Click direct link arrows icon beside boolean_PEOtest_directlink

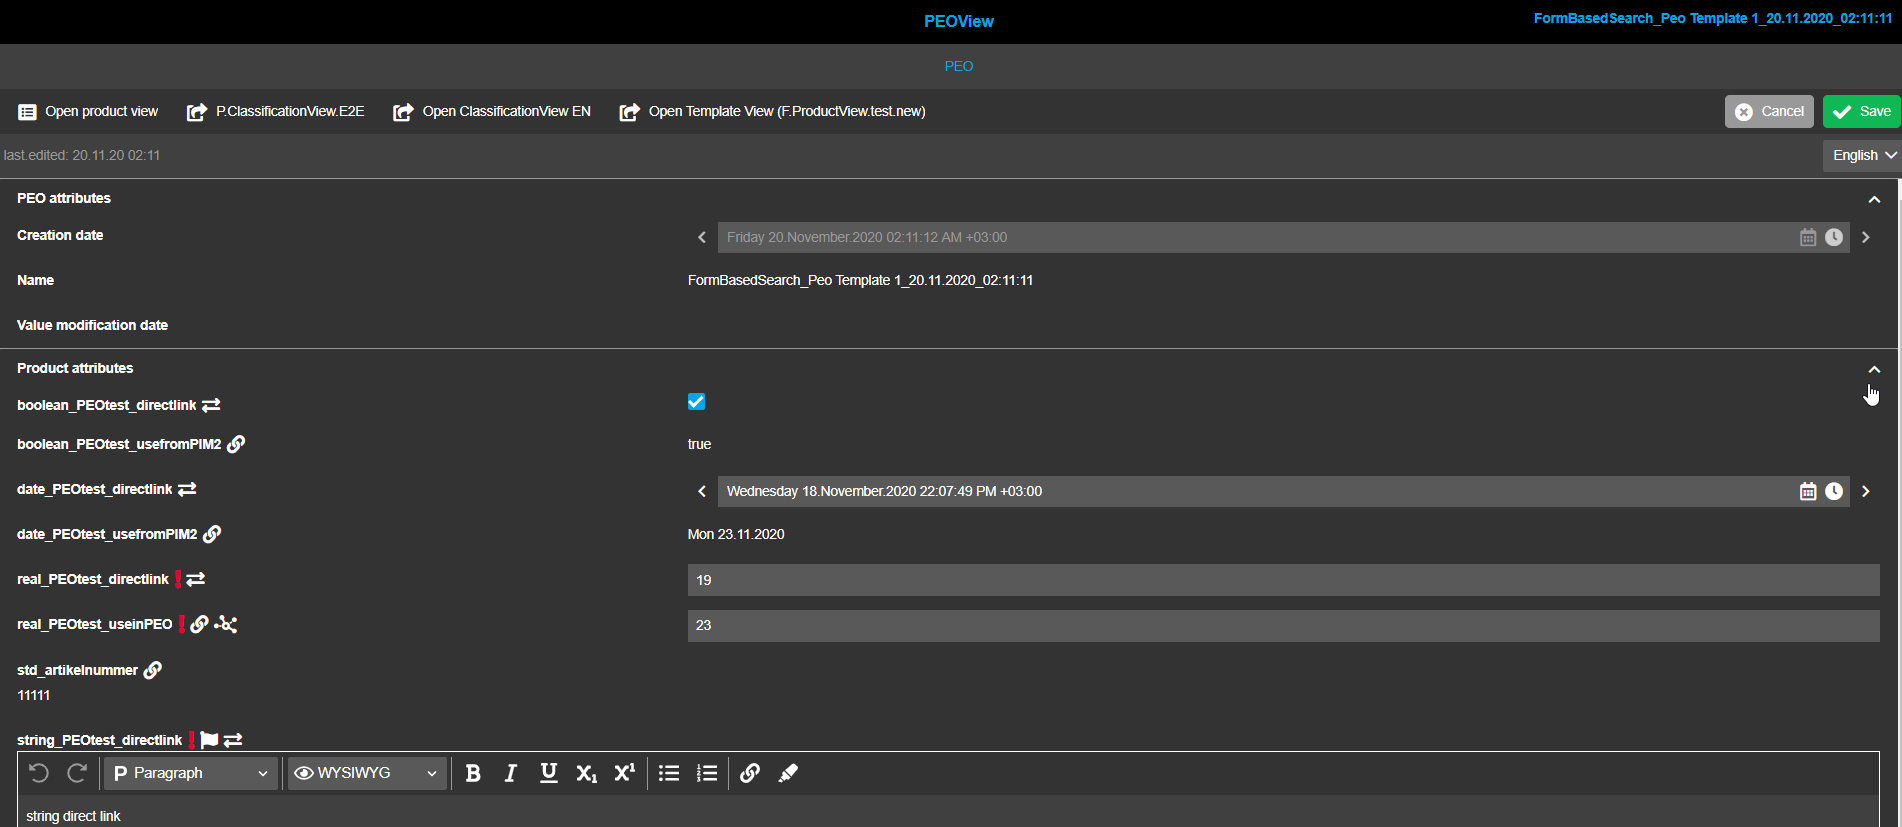pyautogui.click(x=211, y=405)
